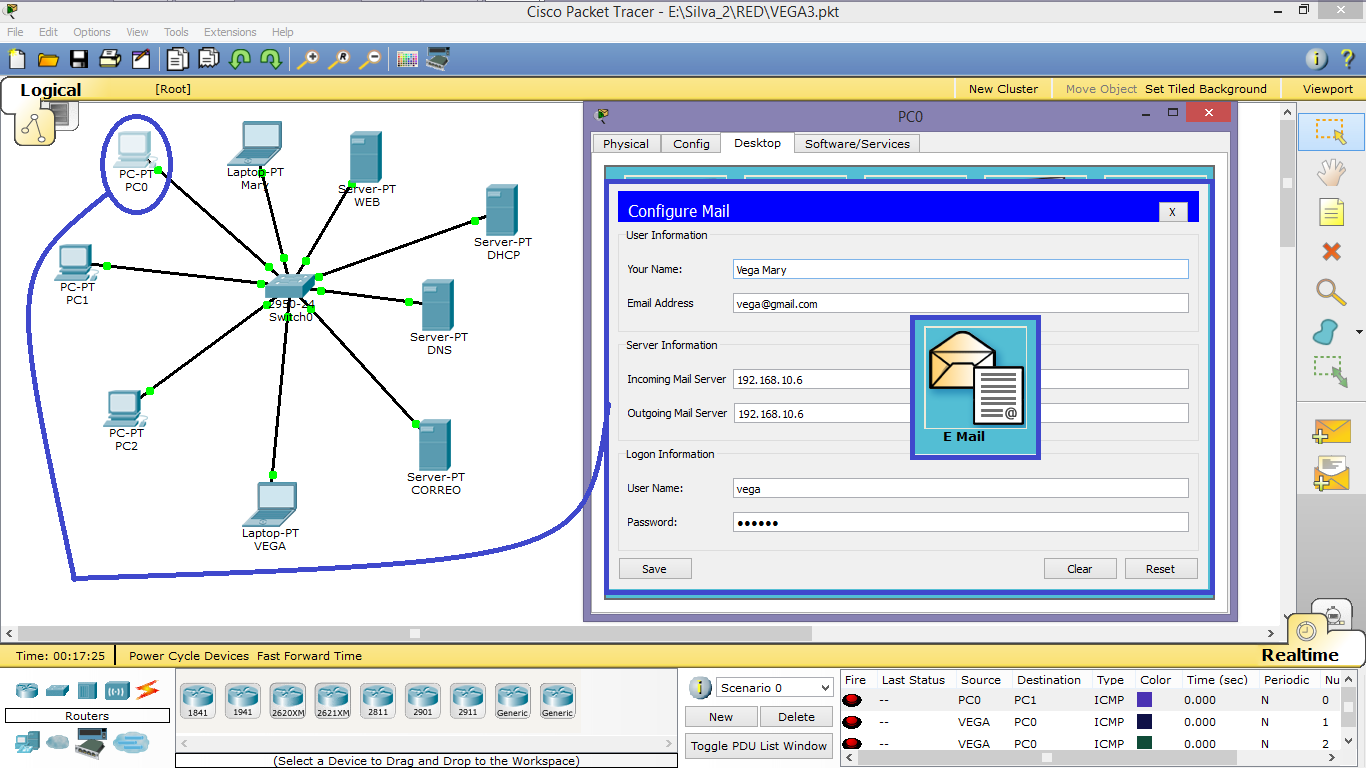1366x770 pixels.
Task: Select the Draw Polygon shape tool
Action: [x=1326, y=331]
